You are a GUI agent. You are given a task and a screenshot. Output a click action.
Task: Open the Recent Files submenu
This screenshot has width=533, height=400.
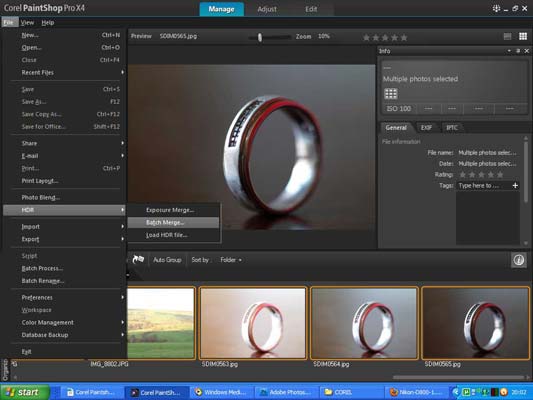(x=65, y=72)
